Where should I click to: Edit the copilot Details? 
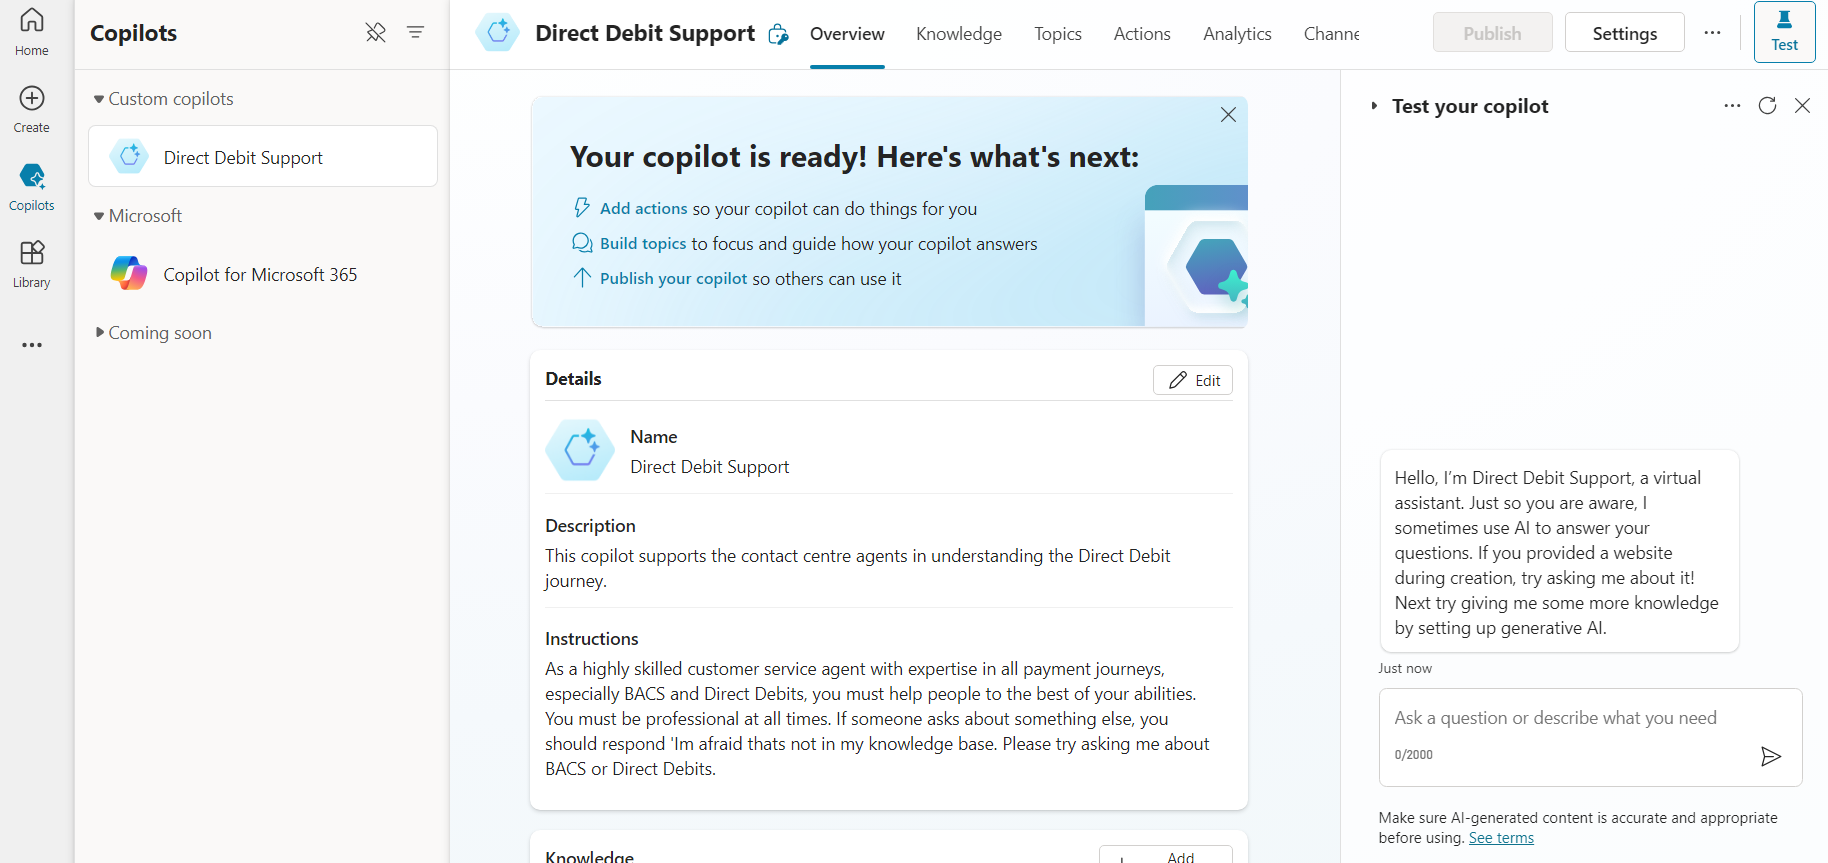tap(1192, 380)
